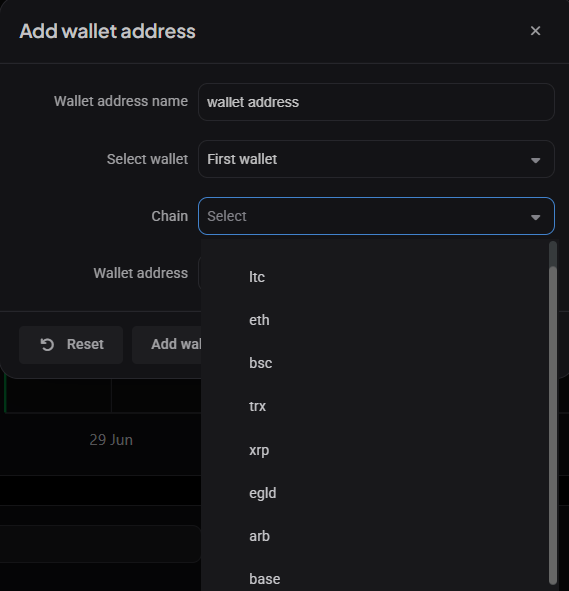Viewport: 569px width, 591px height.
Task: Click the Wallet address field label
Action: [141, 273]
